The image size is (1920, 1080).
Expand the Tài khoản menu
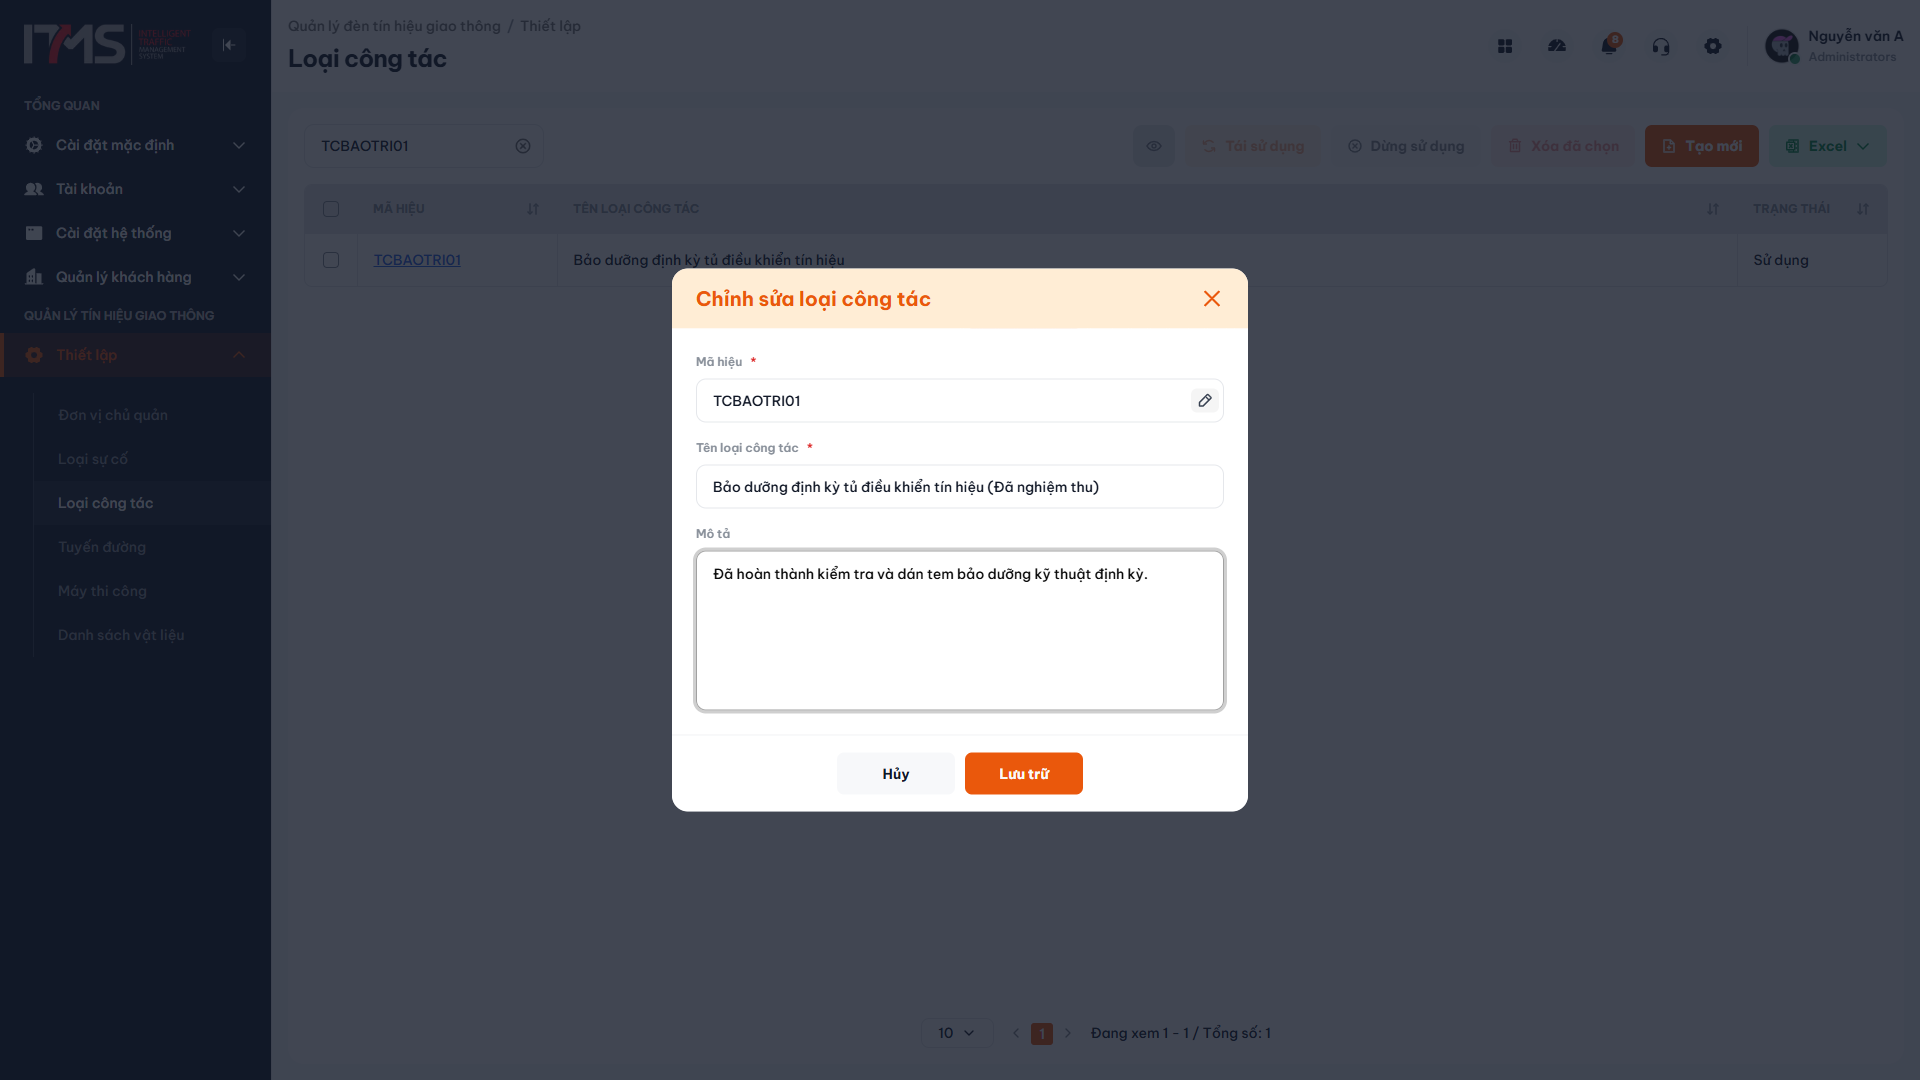(x=135, y=189)
